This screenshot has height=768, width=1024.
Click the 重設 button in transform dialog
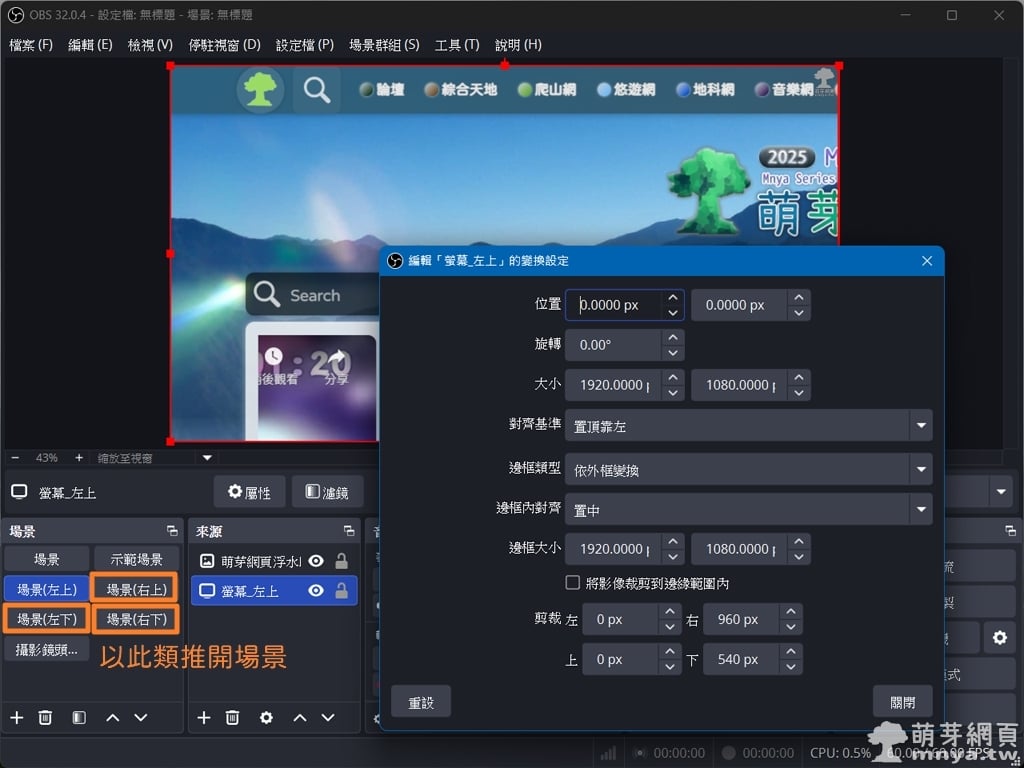[421, 702]
